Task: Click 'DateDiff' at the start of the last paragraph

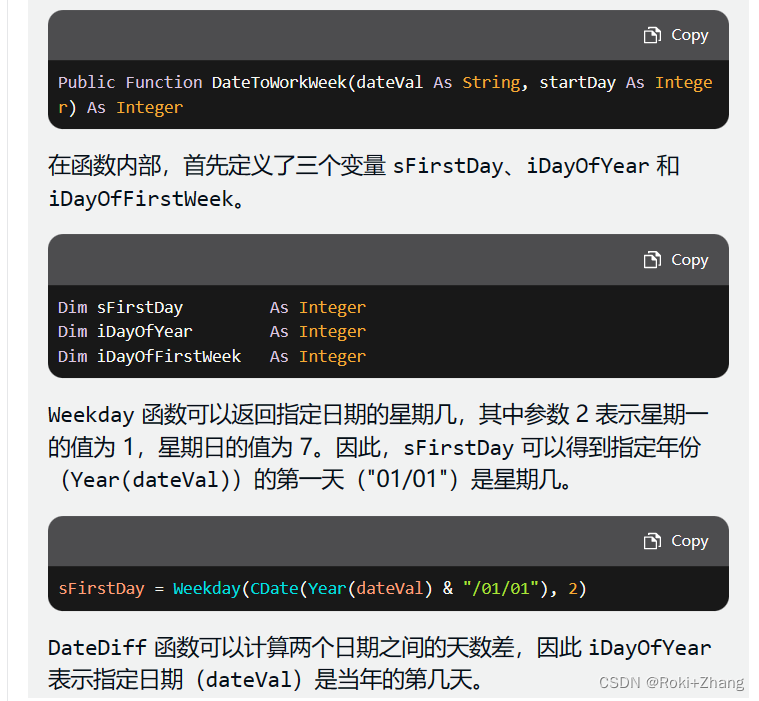Action: 97,648
